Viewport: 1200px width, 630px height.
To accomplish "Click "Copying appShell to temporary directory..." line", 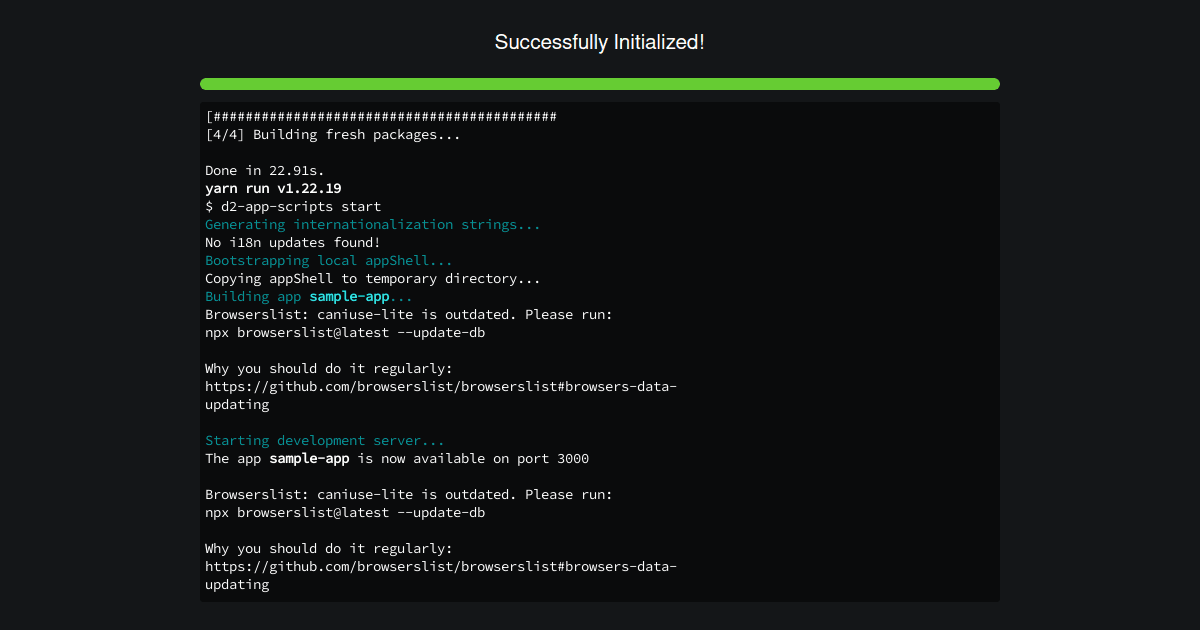I will (x=373, y=278).
